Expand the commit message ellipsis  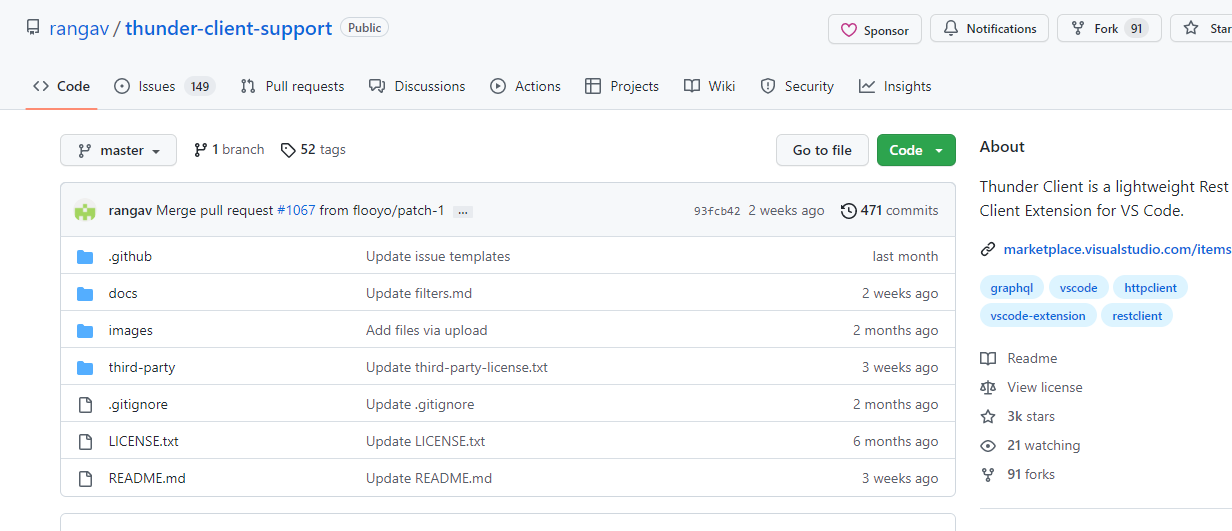click(463, 212)
